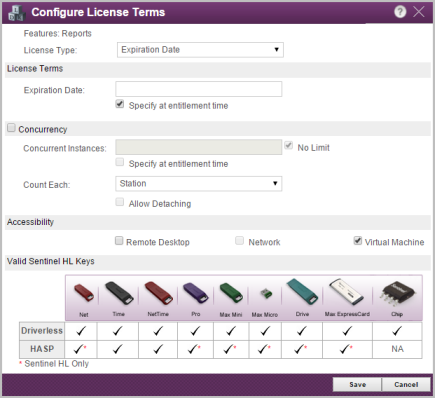The width and height of the screenshot is (435, 398).
Task: Click the Driverless checkmark under Max Micro
Action: pyautogui.click(x=265, y=331)
